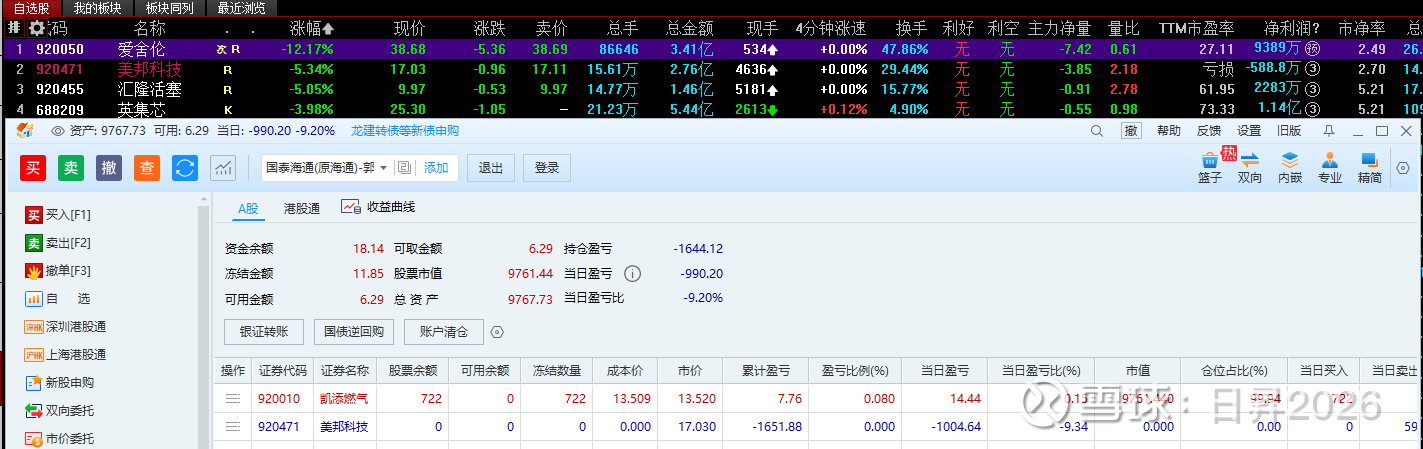Image resolution: width=1423 pixels, height=449 pixels.
Task: Click the 换手 column header in watchlist
Action: [x=910, y=28]
